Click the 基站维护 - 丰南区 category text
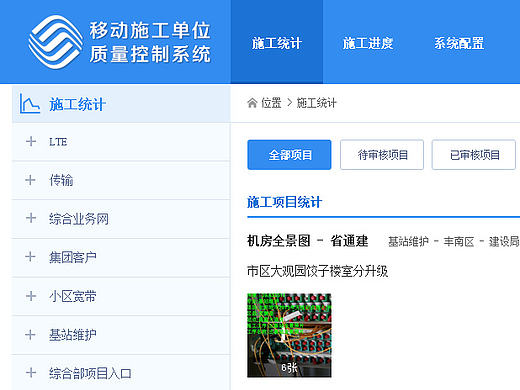This screenshot has height=390, width=520. click(431, 241)
